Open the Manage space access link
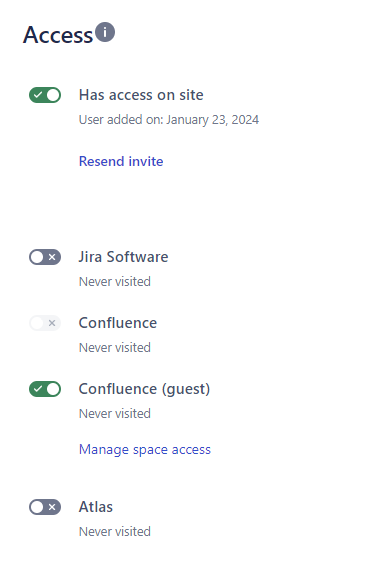 (x=145, y=450)
